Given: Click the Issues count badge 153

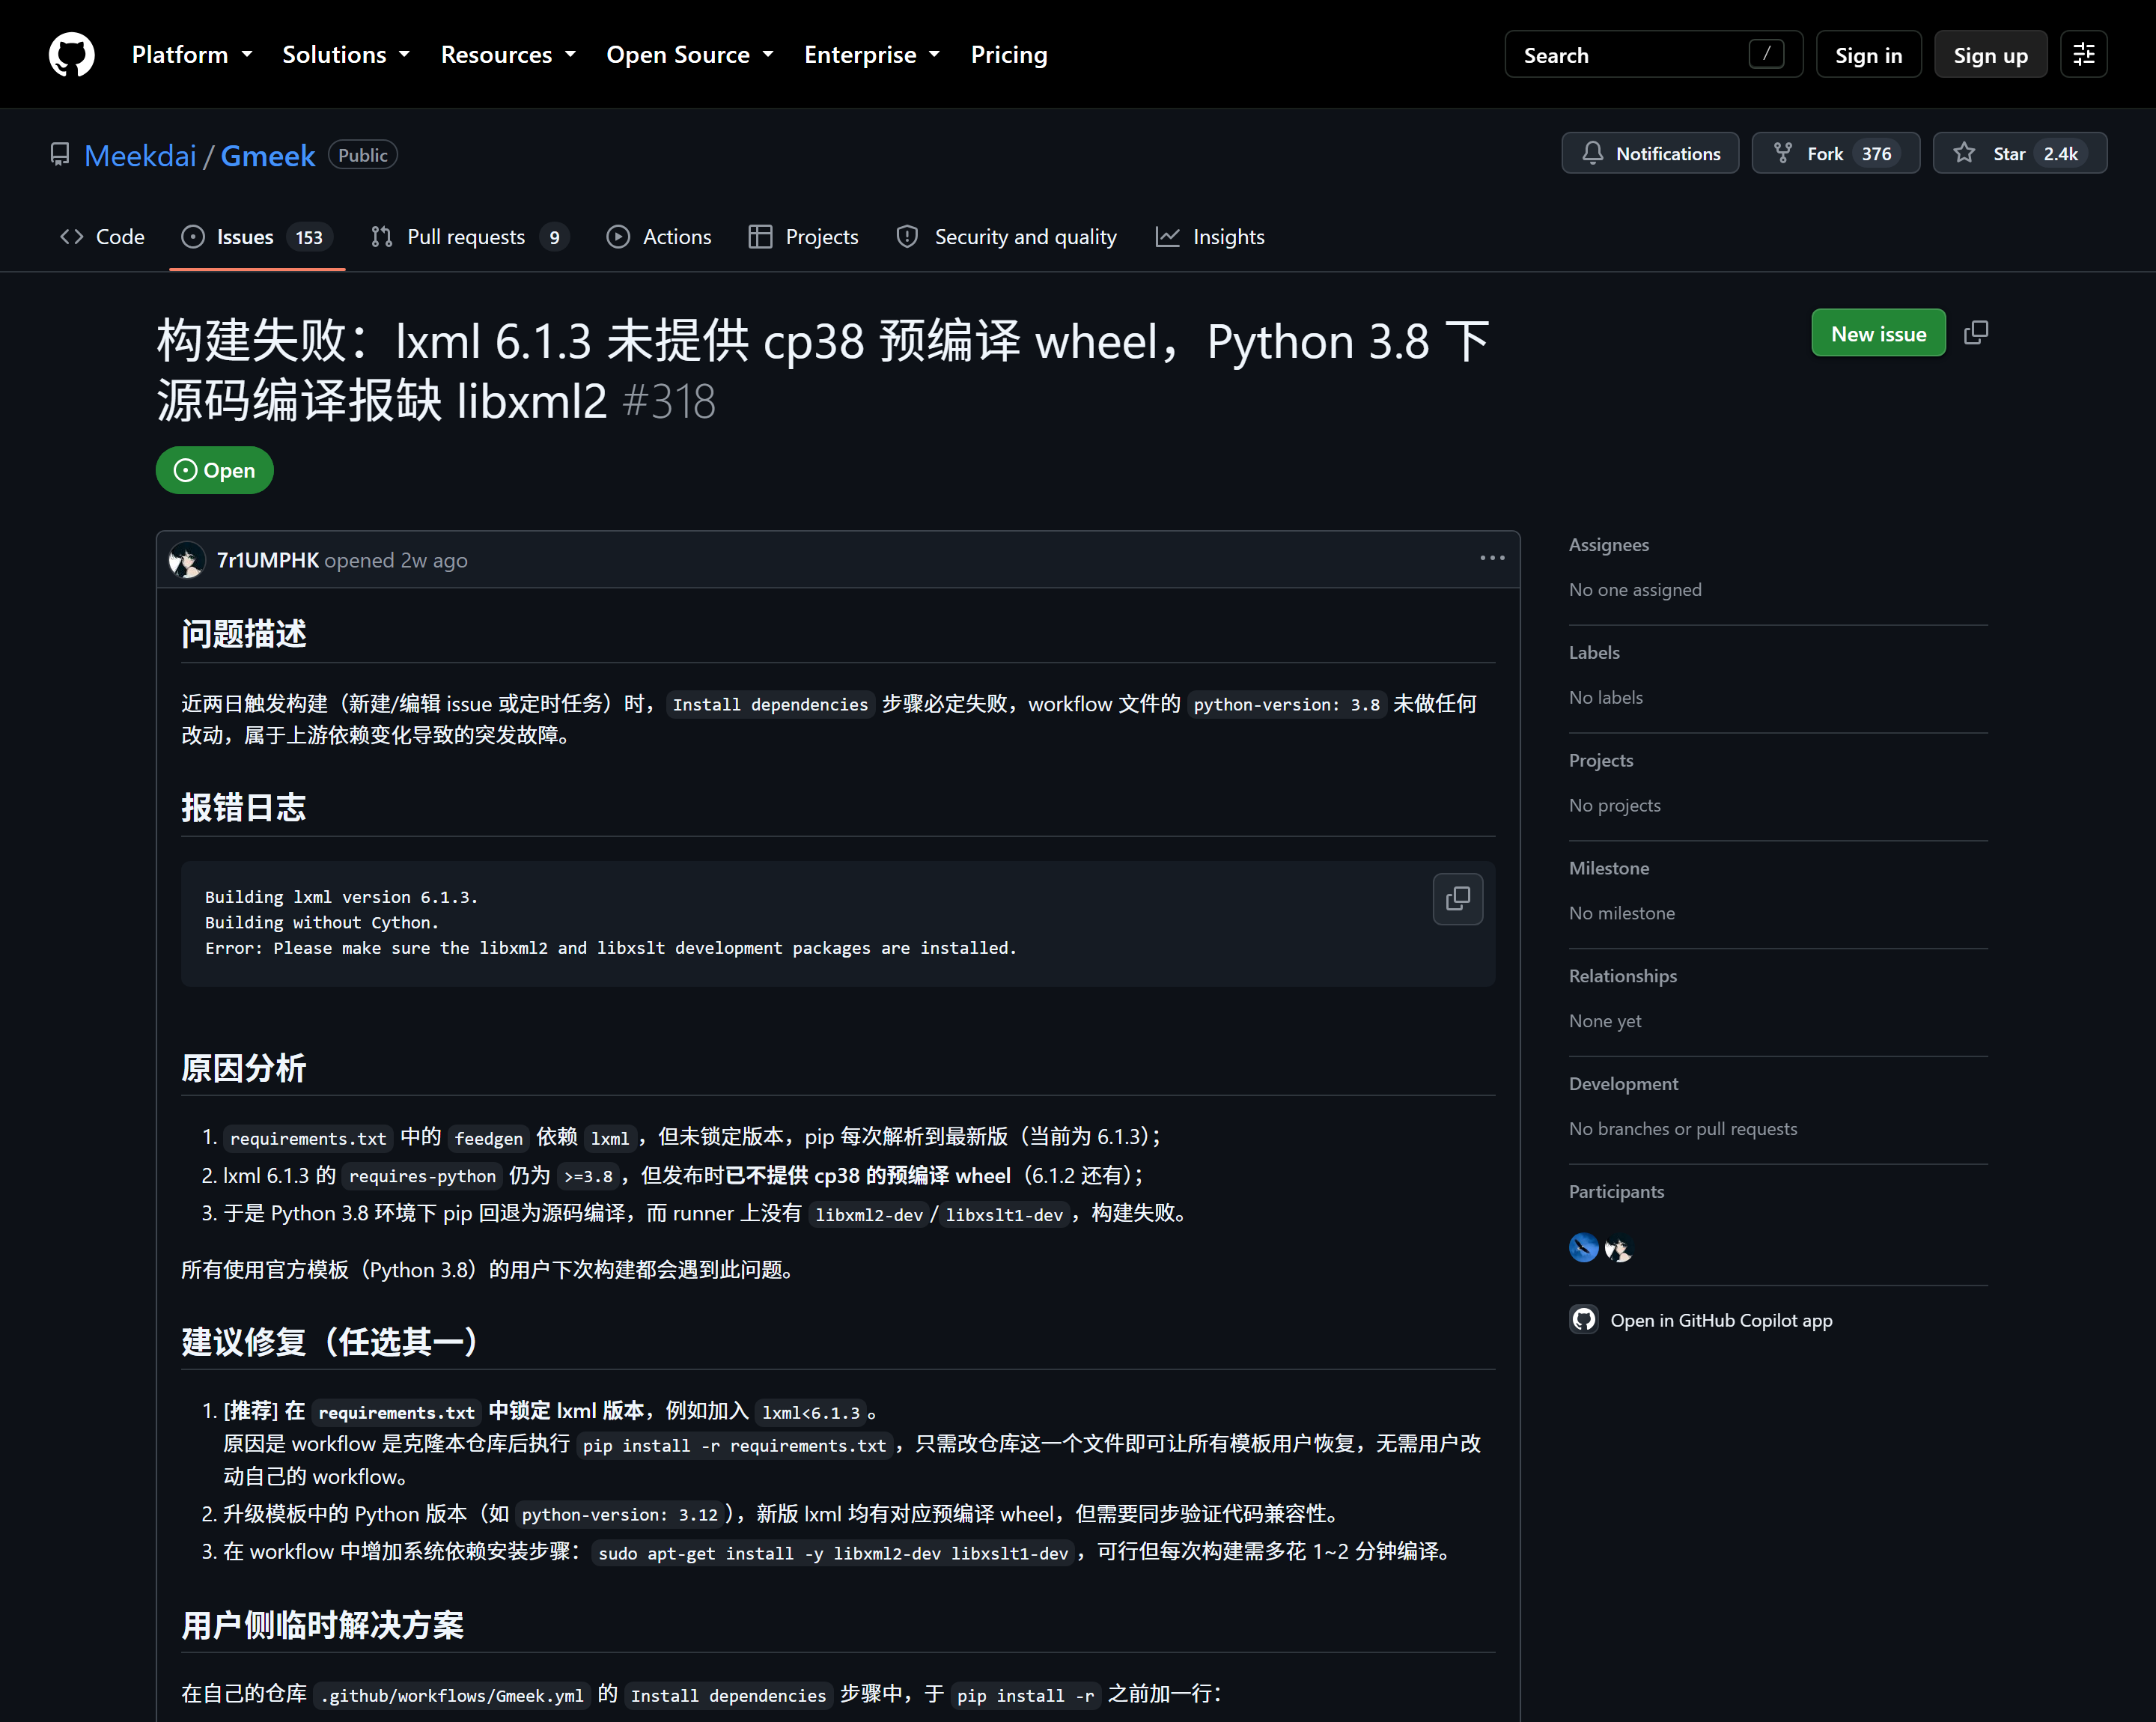Looking at the screenshot, I should point(309,237).
